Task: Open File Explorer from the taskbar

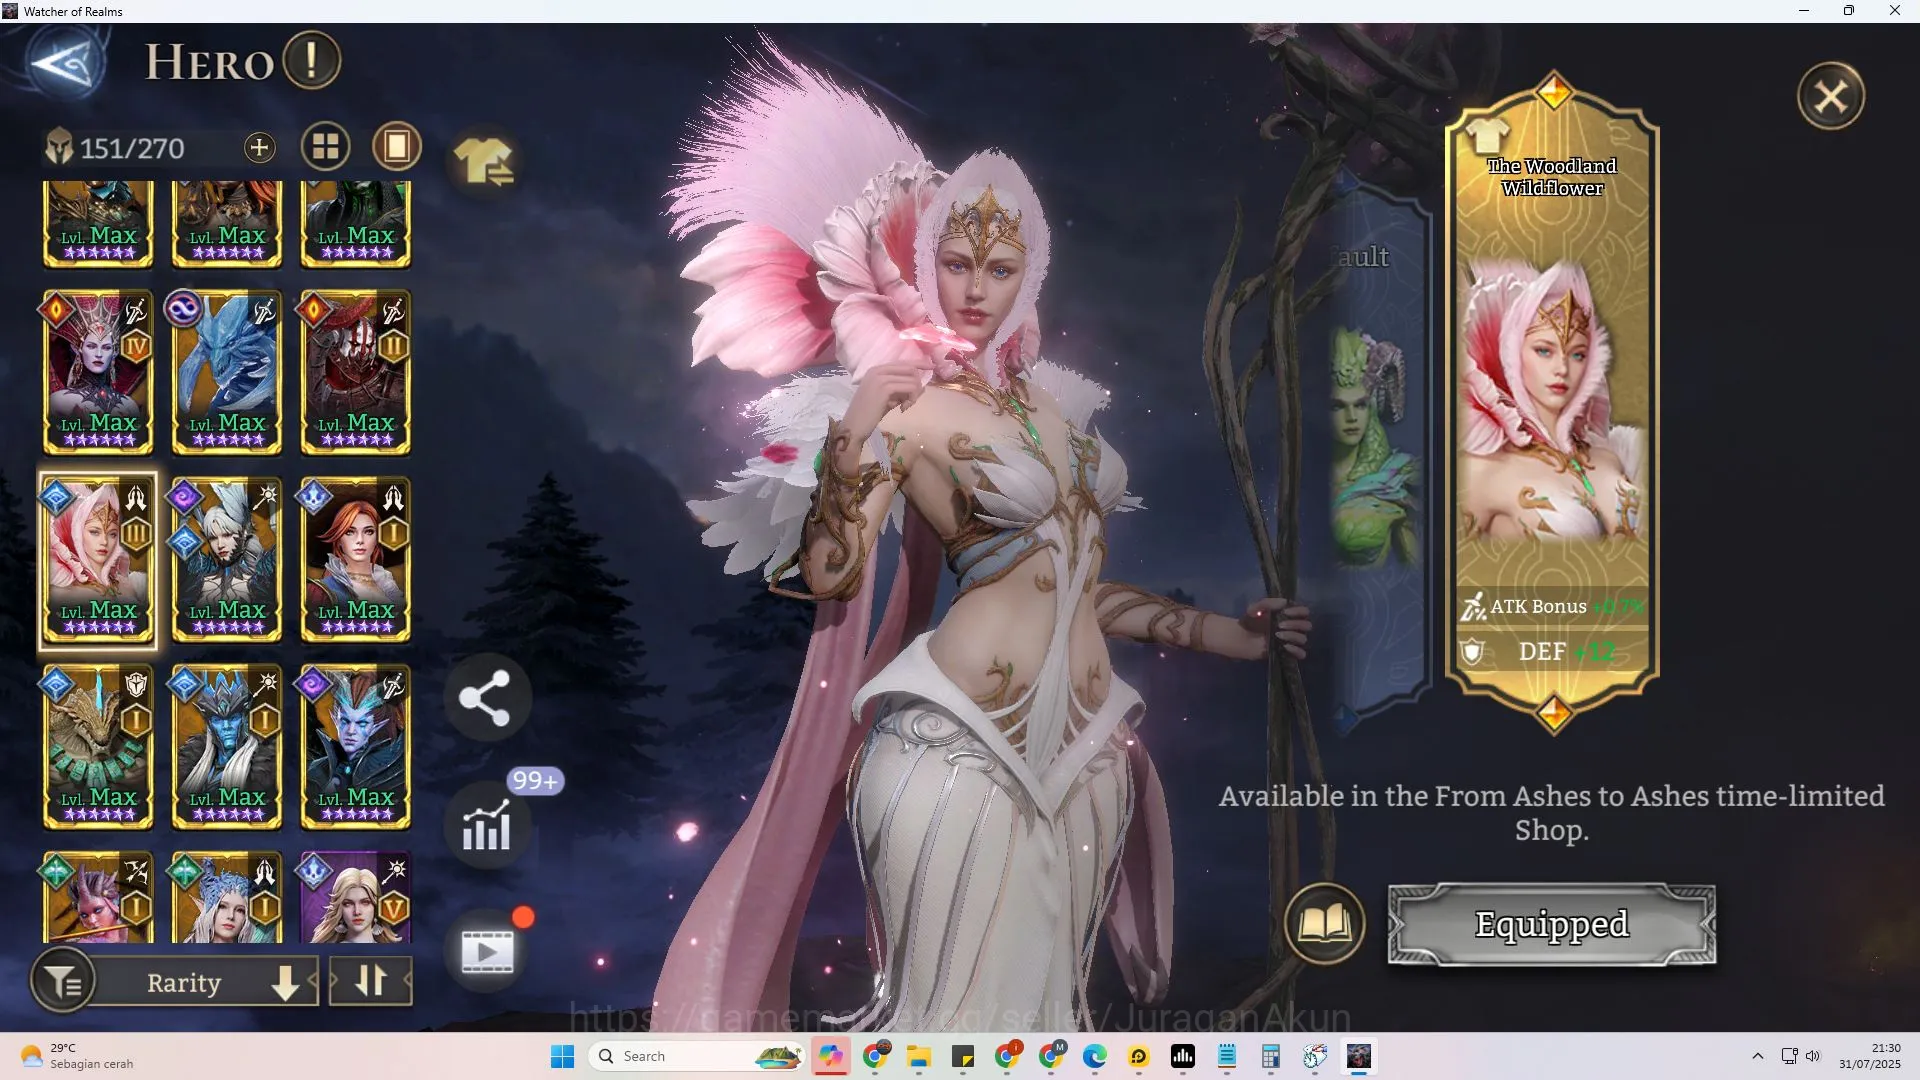Action: pos(919,1056)
